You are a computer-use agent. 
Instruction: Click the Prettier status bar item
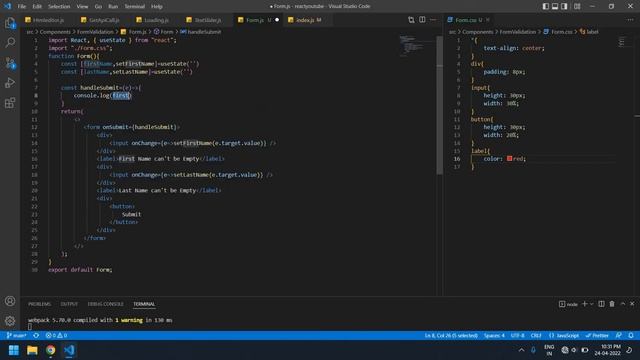point(597,335)
